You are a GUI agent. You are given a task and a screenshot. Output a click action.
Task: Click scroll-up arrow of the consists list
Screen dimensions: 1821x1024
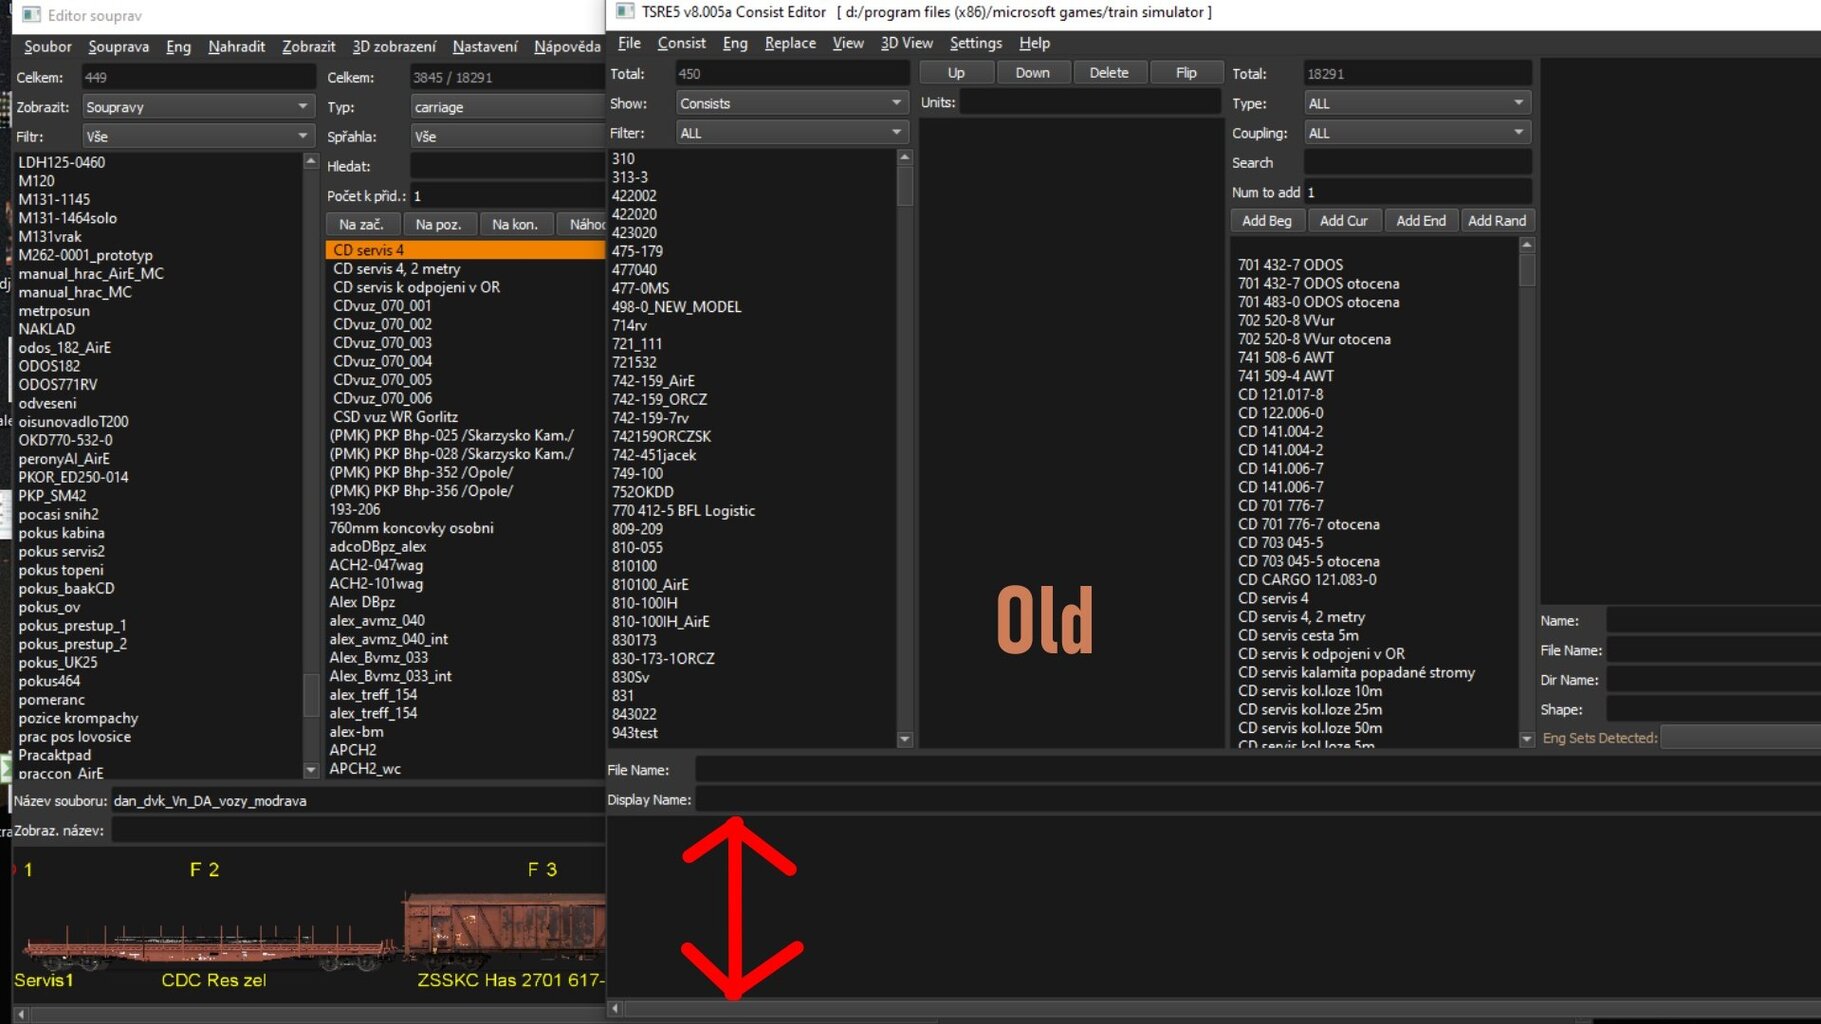coord(905,158)
